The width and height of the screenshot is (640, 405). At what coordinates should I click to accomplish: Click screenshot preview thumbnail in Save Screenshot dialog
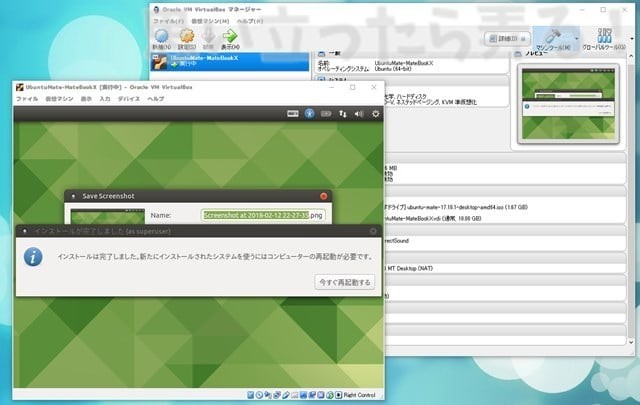(x=108, y=216)
